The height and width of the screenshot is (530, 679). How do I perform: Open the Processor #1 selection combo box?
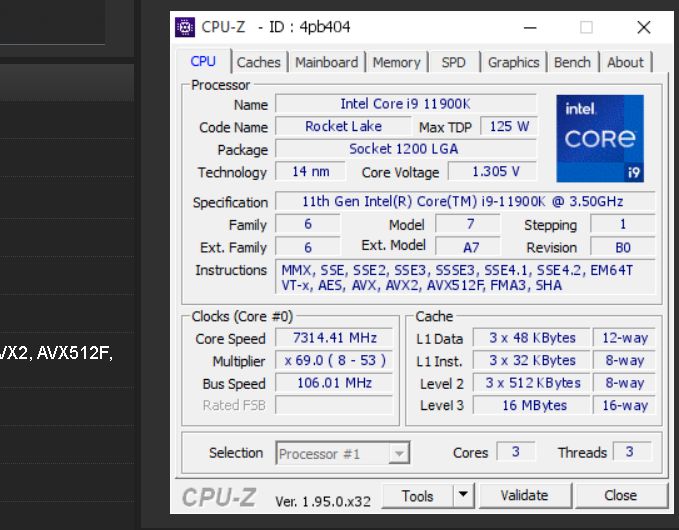[x=343, y=453]
